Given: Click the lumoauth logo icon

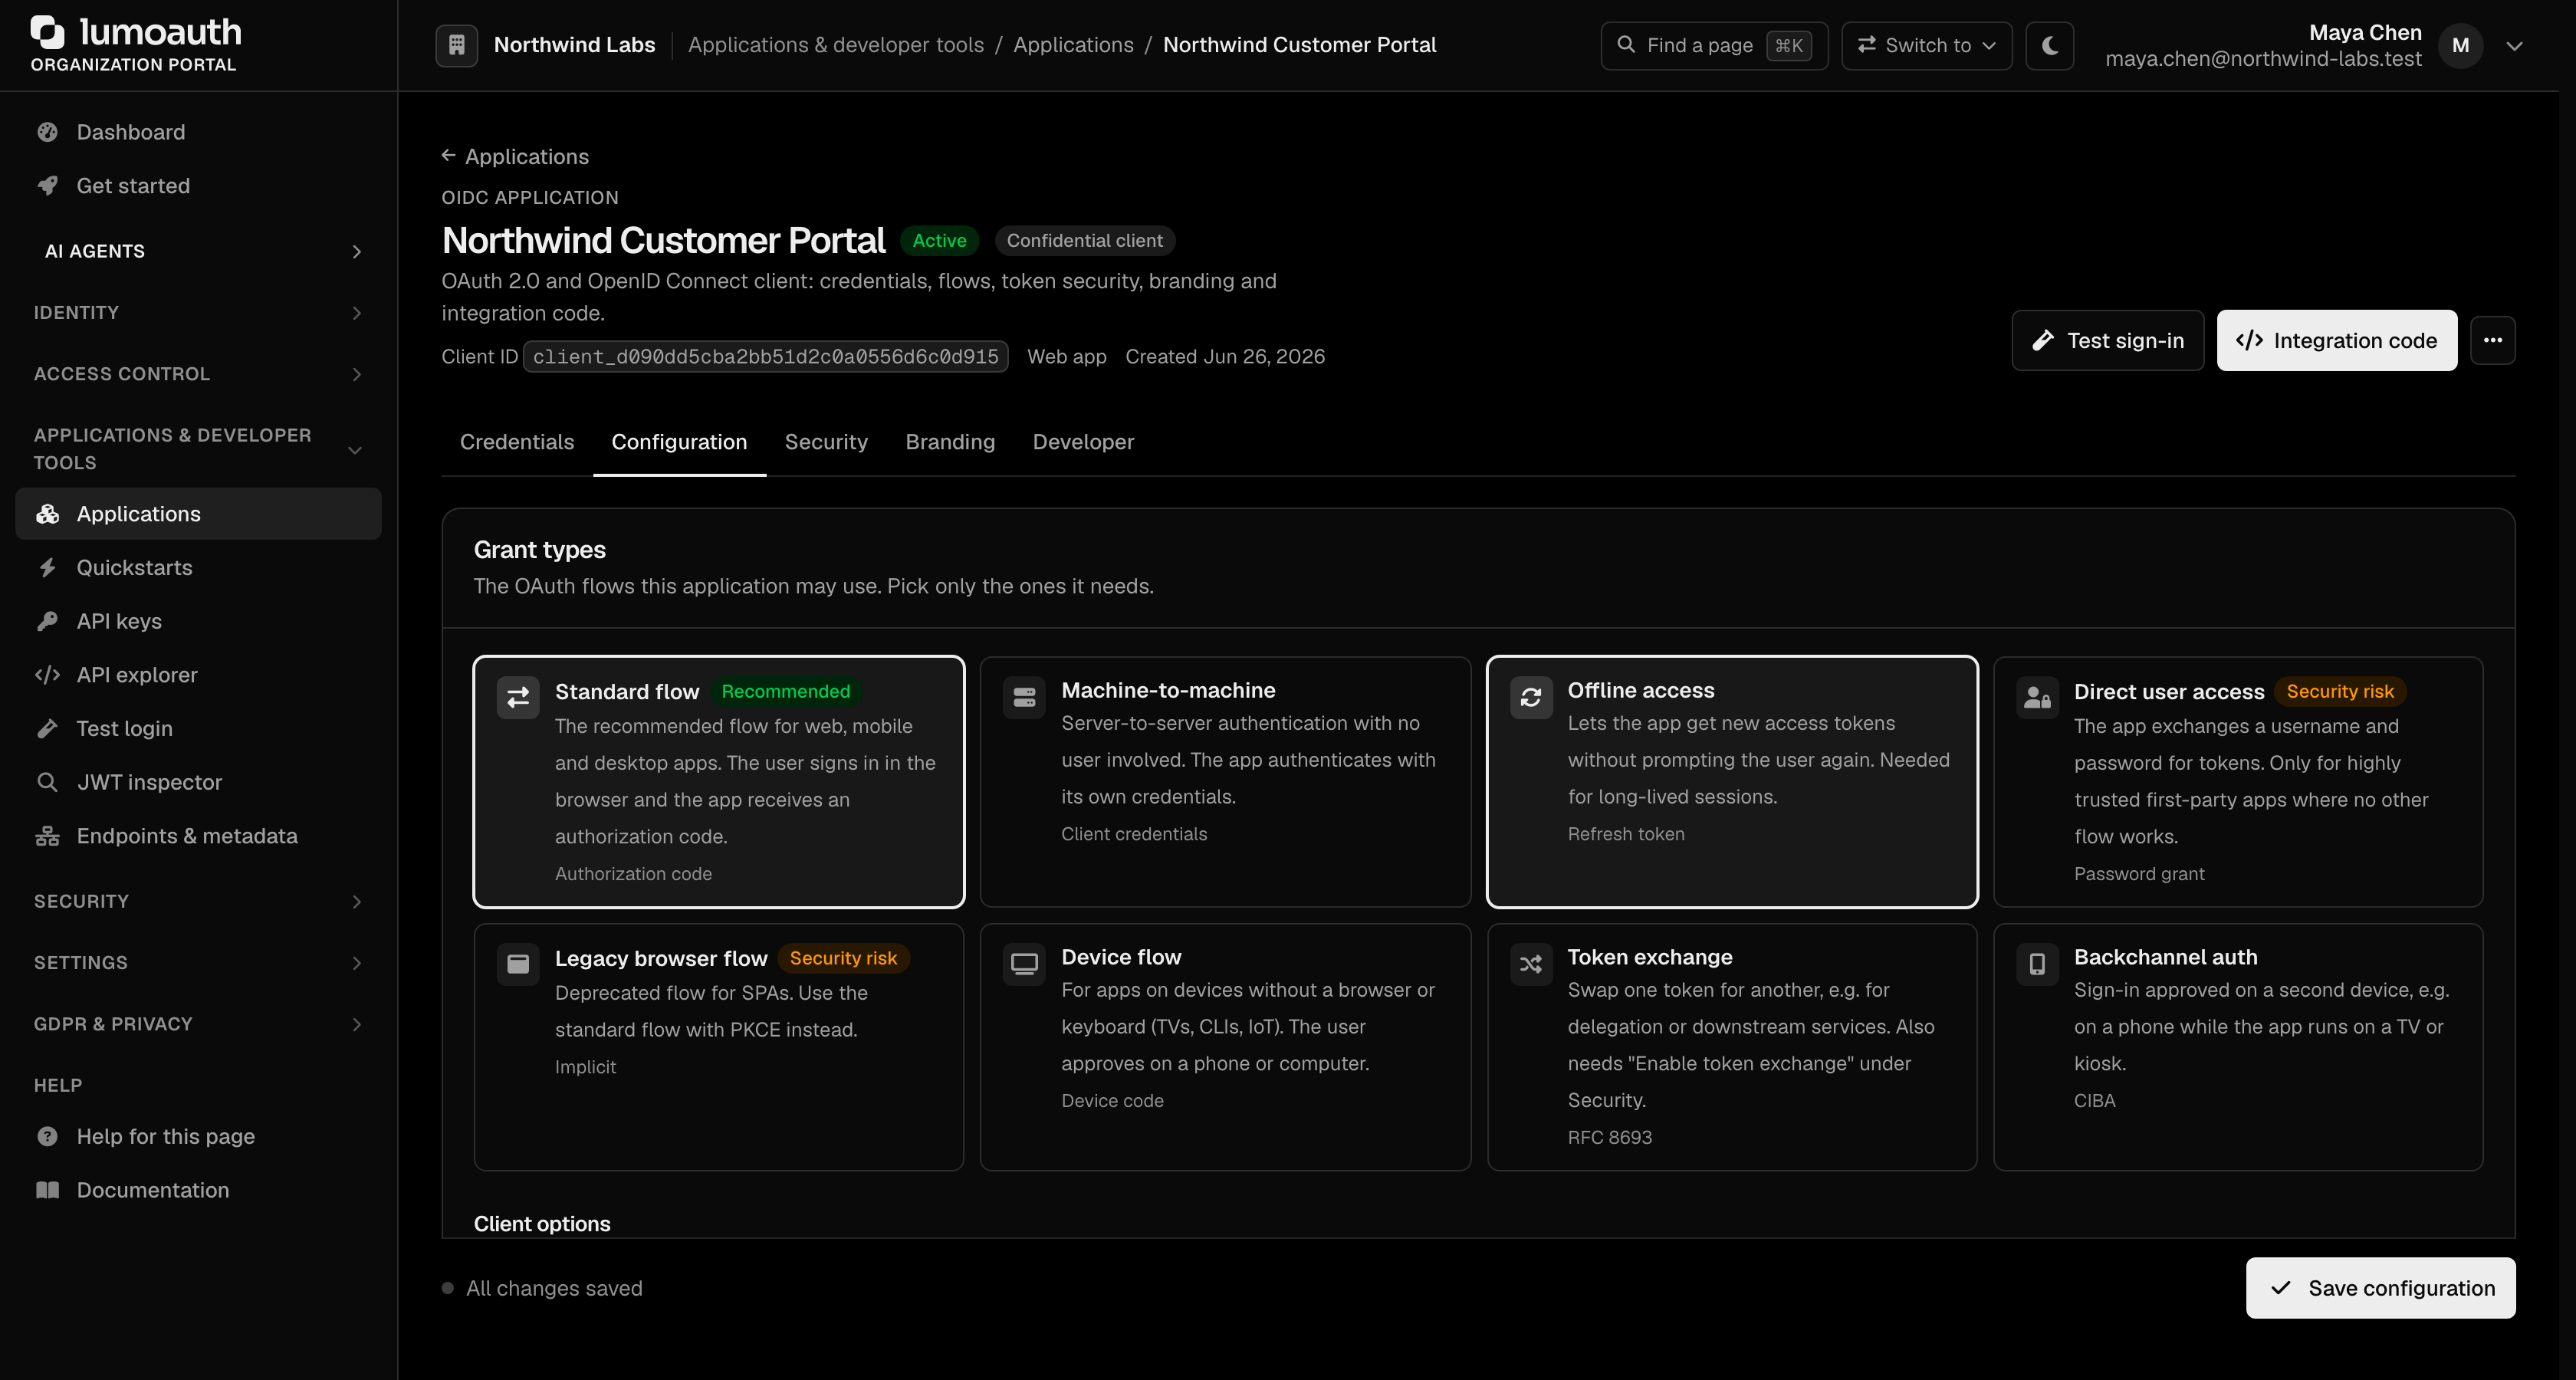Looking at the screenshot, I should click(x=48, y=32).
